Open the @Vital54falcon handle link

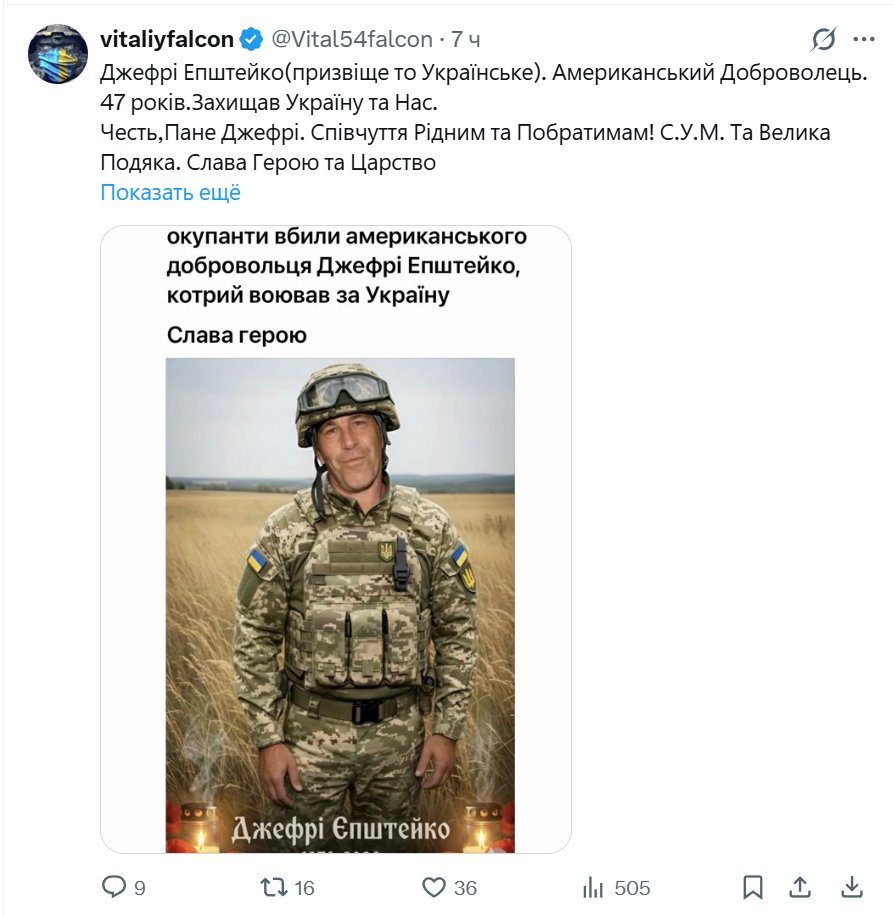[352, 39]
